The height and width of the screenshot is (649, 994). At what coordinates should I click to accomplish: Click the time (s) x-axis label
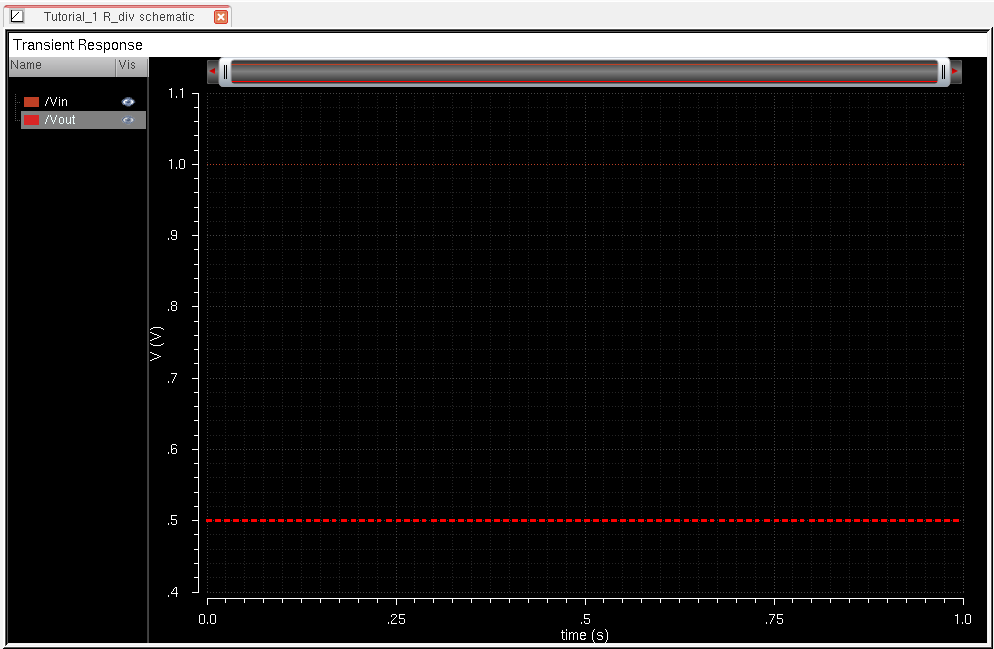[584, 635]
